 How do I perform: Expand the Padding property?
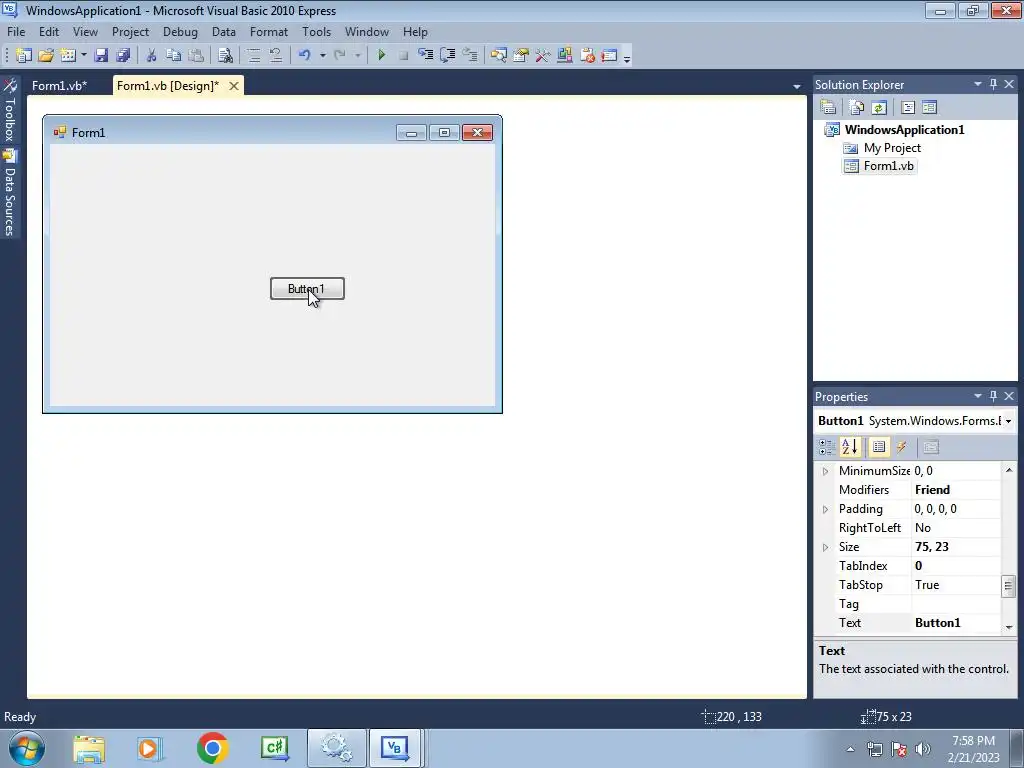click(x=825, y=509)
